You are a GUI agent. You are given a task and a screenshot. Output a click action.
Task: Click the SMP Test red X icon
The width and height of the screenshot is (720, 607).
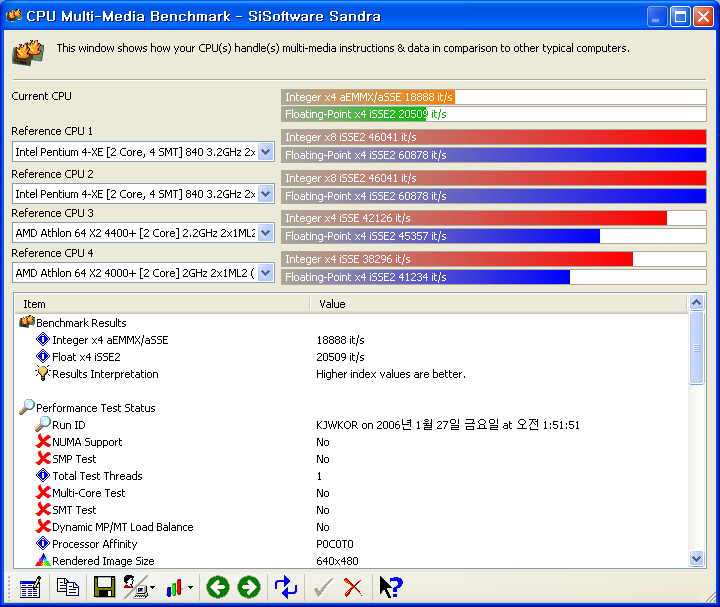tap(43, 458)
